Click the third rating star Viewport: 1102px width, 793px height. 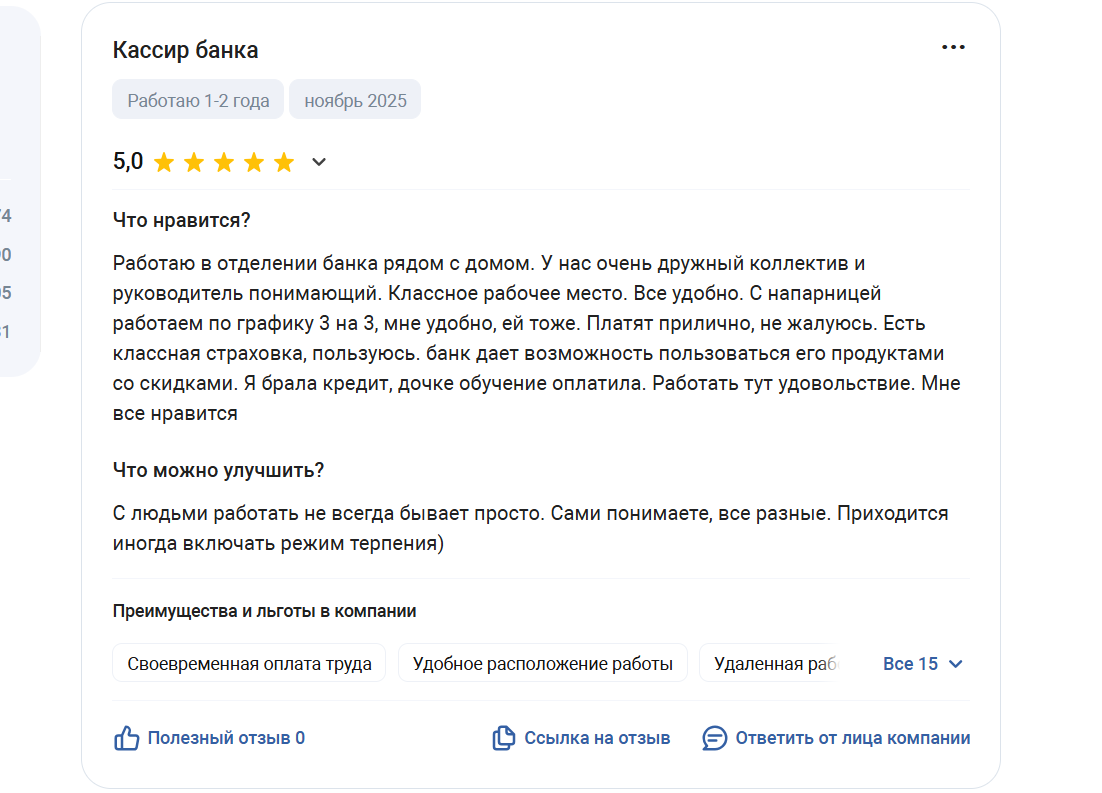tap(224, 162)
